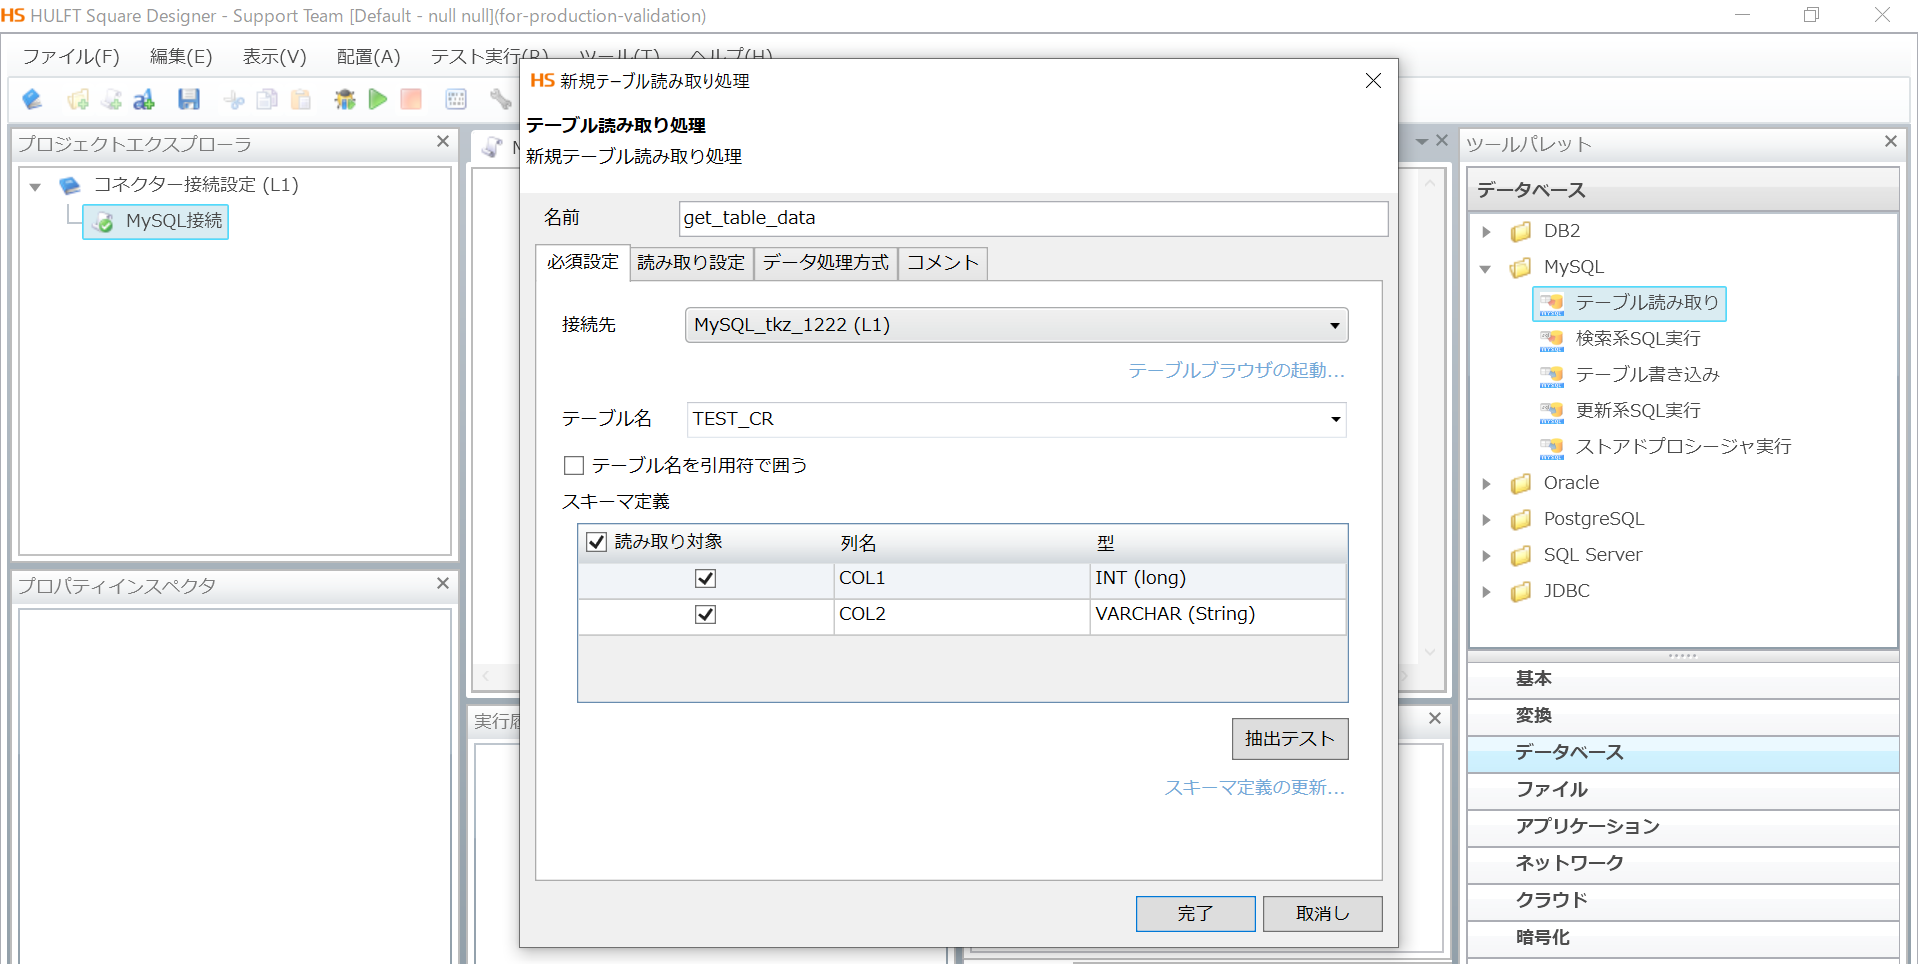This screenshot has height=964, width=1918.
Task: Click the debug run bug icon
Action: (345, 99)
